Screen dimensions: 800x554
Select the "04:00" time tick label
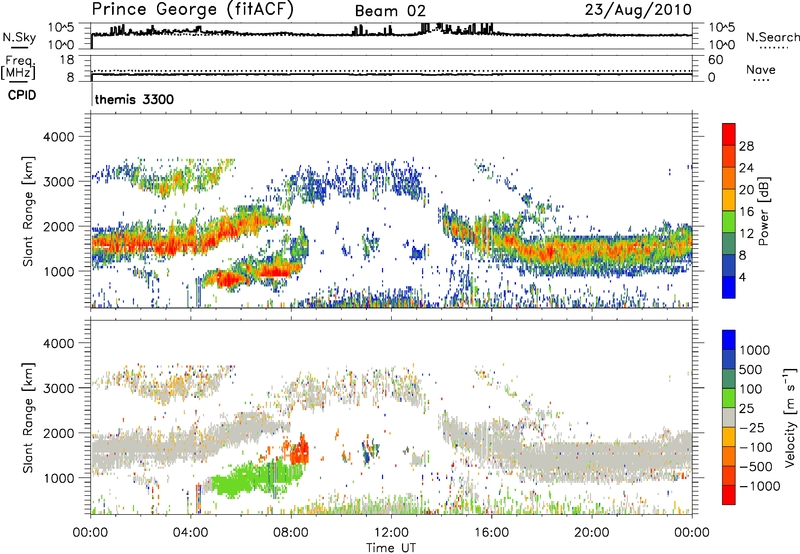tap(191, 533)
